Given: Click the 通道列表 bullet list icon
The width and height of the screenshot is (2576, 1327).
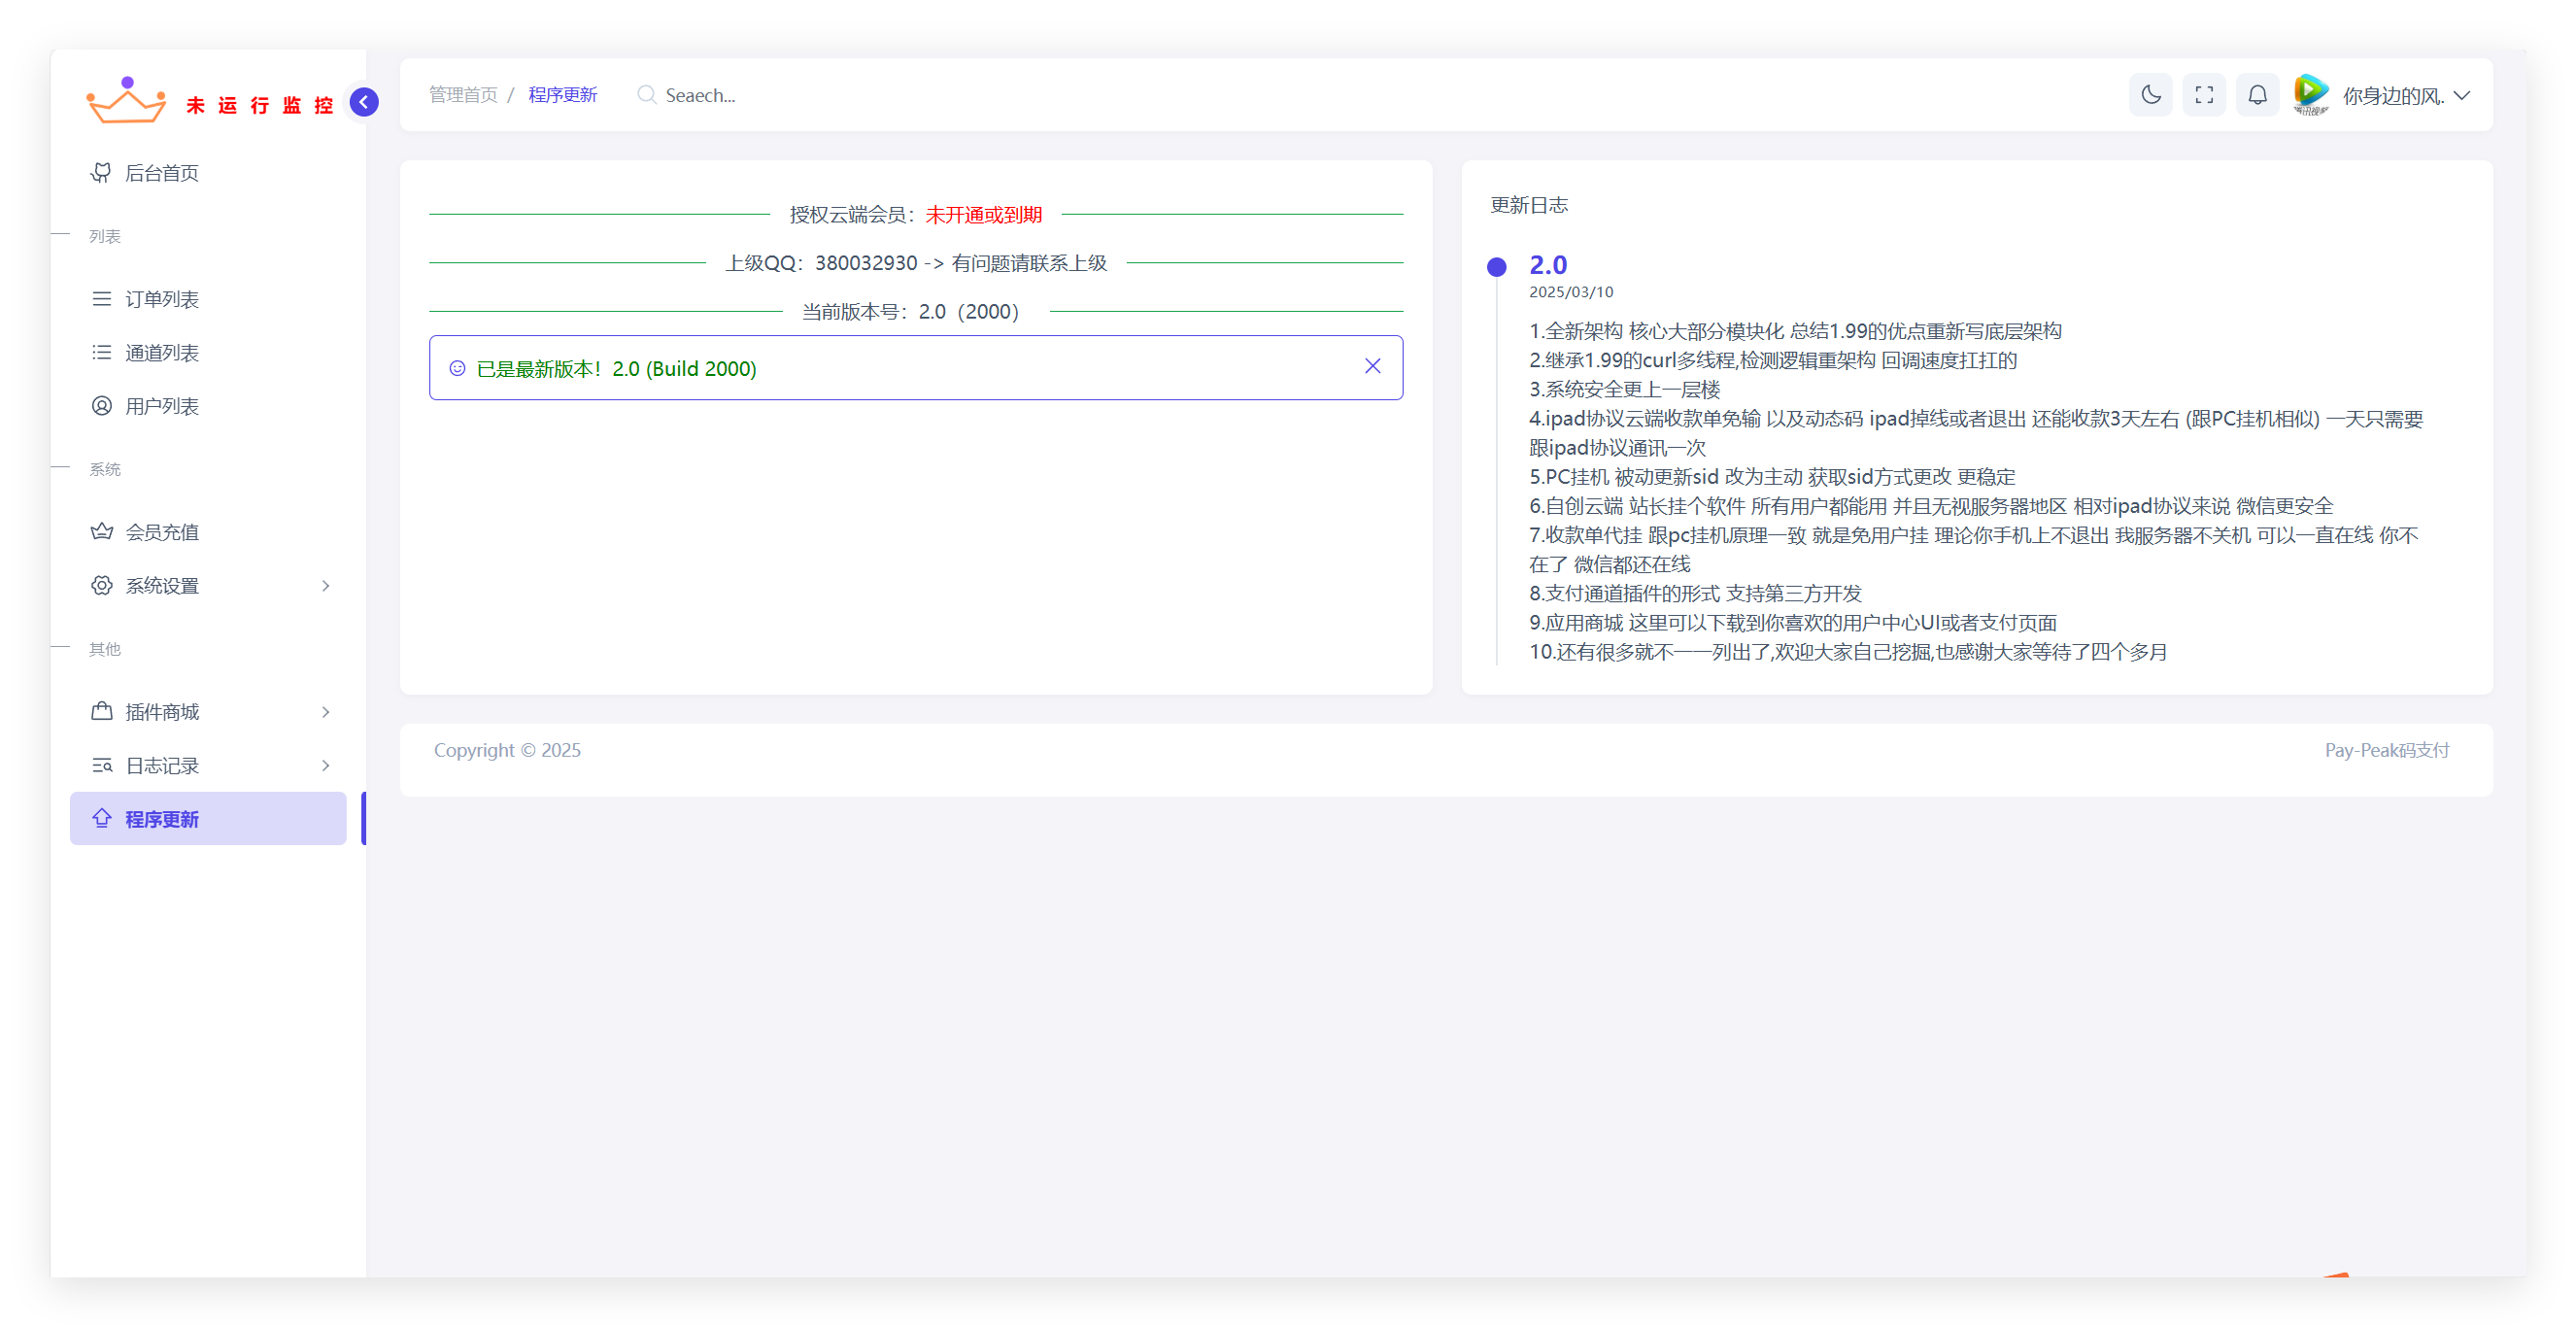Looking at the screenshot, I should [101, 352].
